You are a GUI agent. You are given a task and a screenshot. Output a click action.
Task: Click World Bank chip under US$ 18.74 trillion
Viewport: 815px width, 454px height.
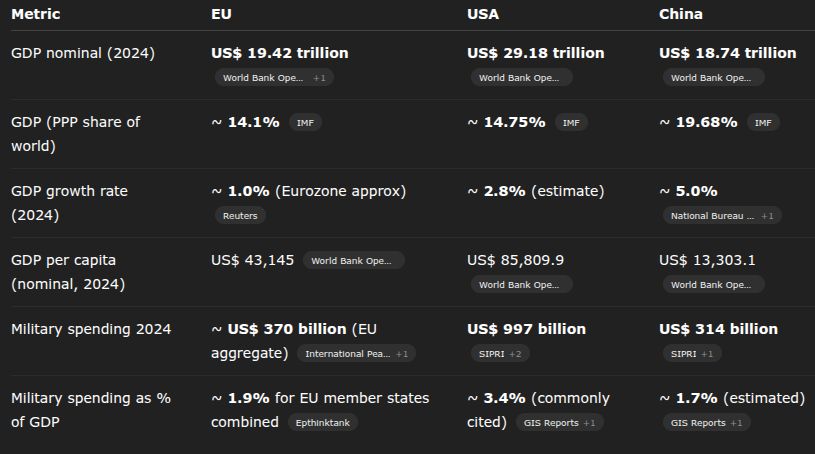click(x=713, y=77)
